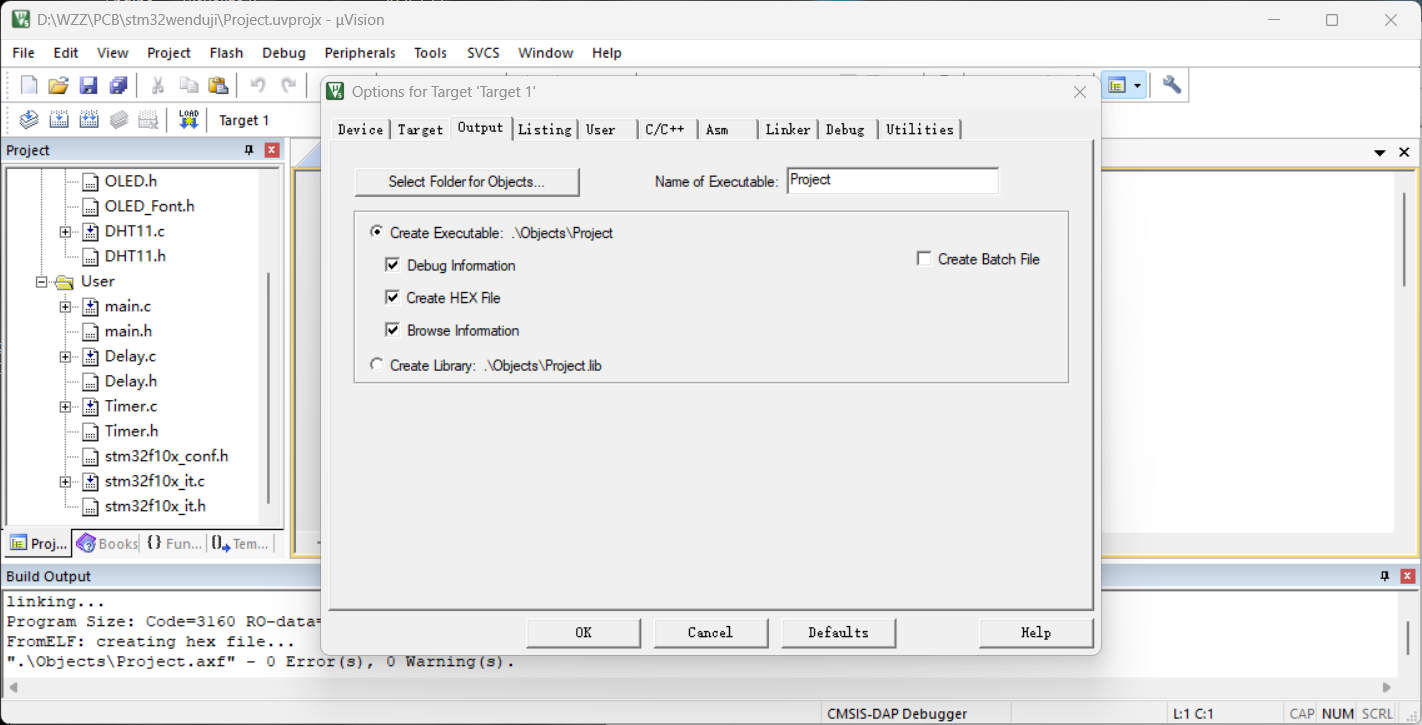Image resolution: width=1422 pixels, height=725 pixels.
Task: Open the wrench Configuration icon
Action: (x=1171, y=86)
